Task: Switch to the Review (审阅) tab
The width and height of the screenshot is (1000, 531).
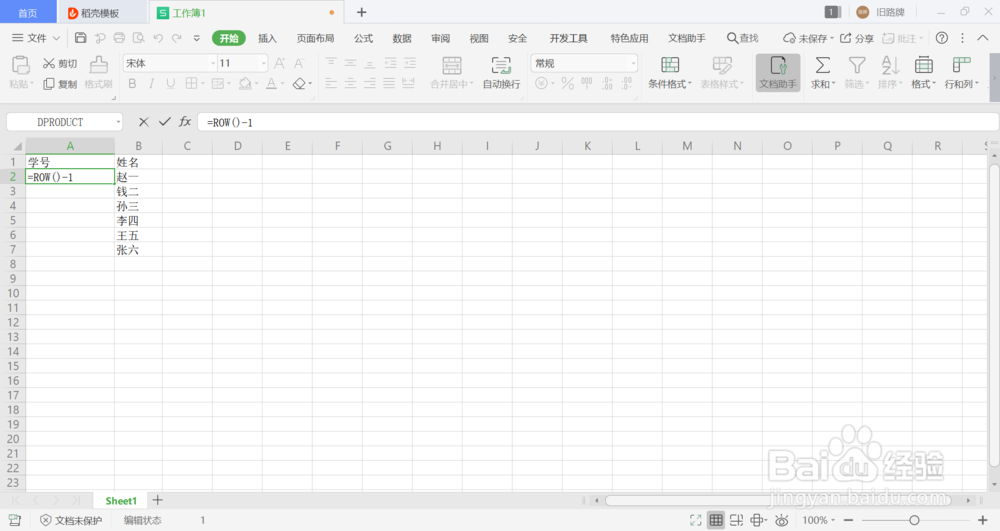Action: pyautogui.click(x=440, y=38)
